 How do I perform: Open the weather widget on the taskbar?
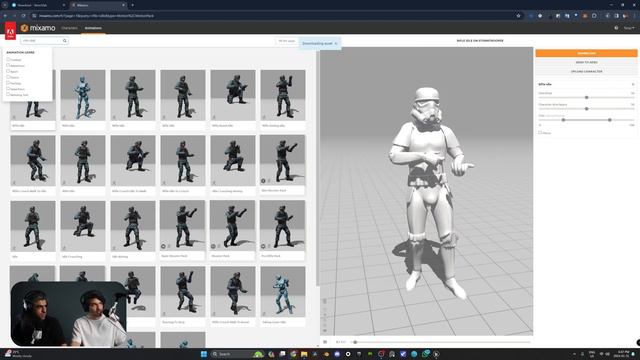[17, 354]
